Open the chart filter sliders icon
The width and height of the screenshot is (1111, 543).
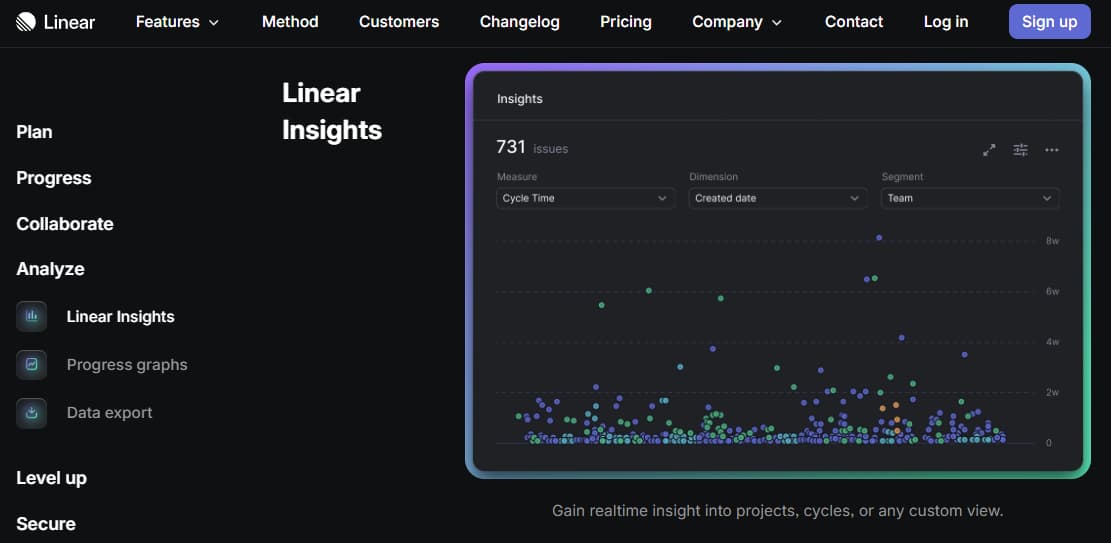1020,150
